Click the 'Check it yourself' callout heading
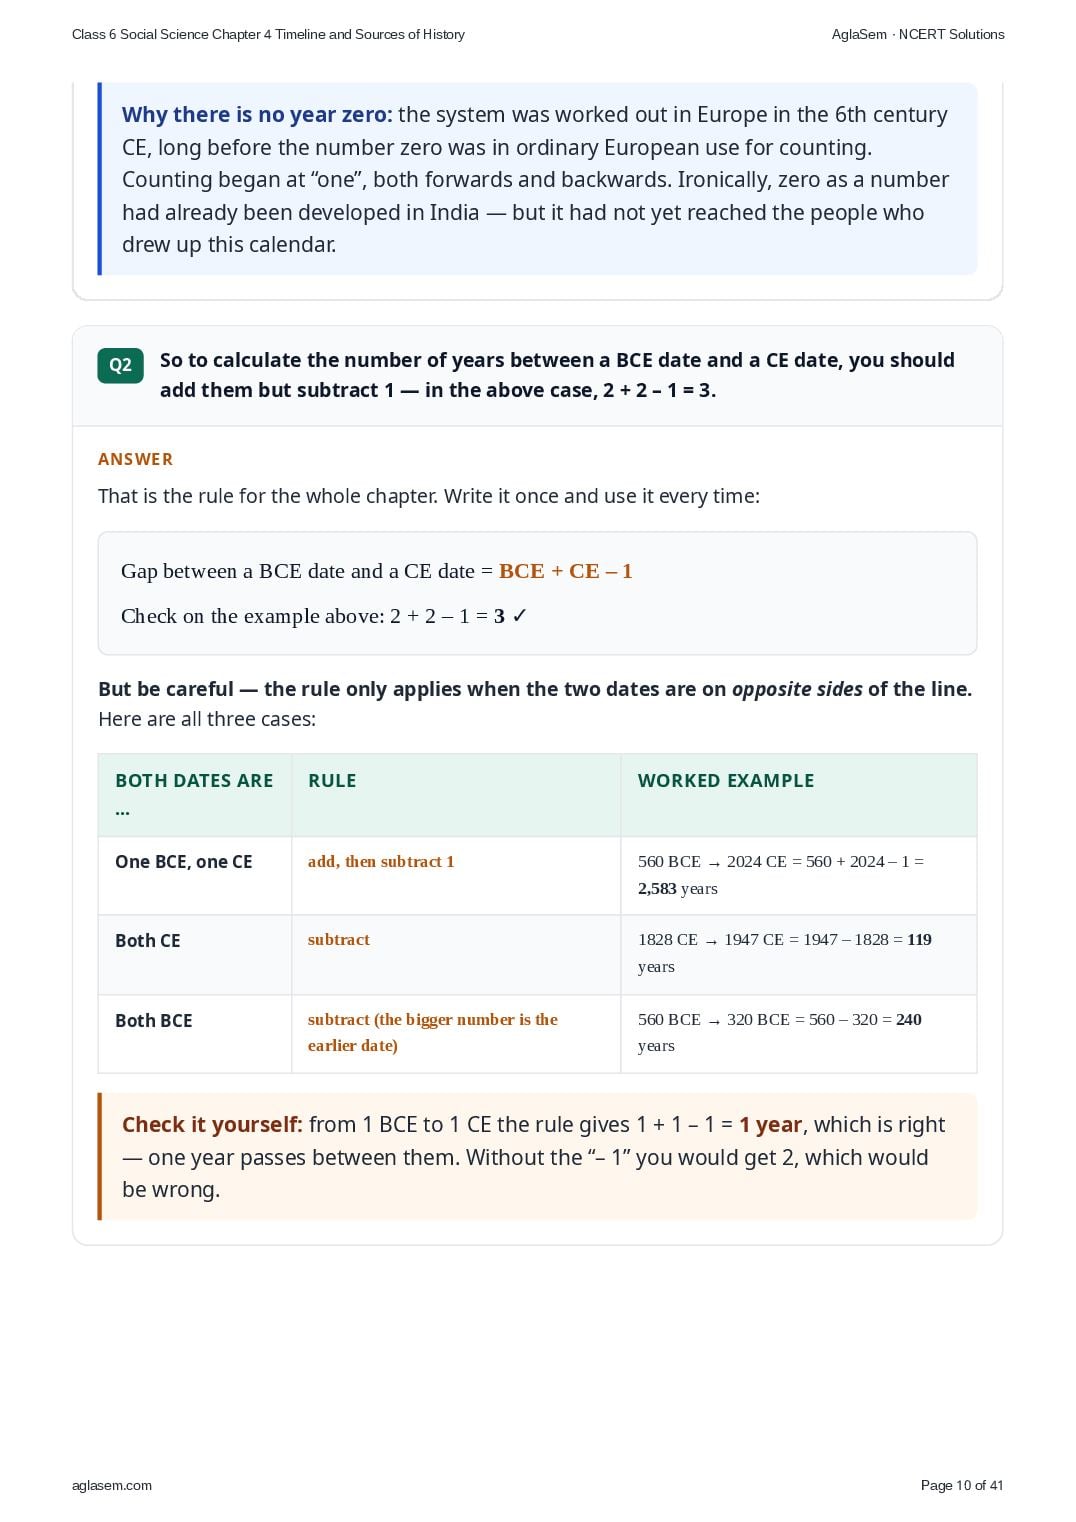Screen dimensions: 1076x1522 coord(212,1125)
